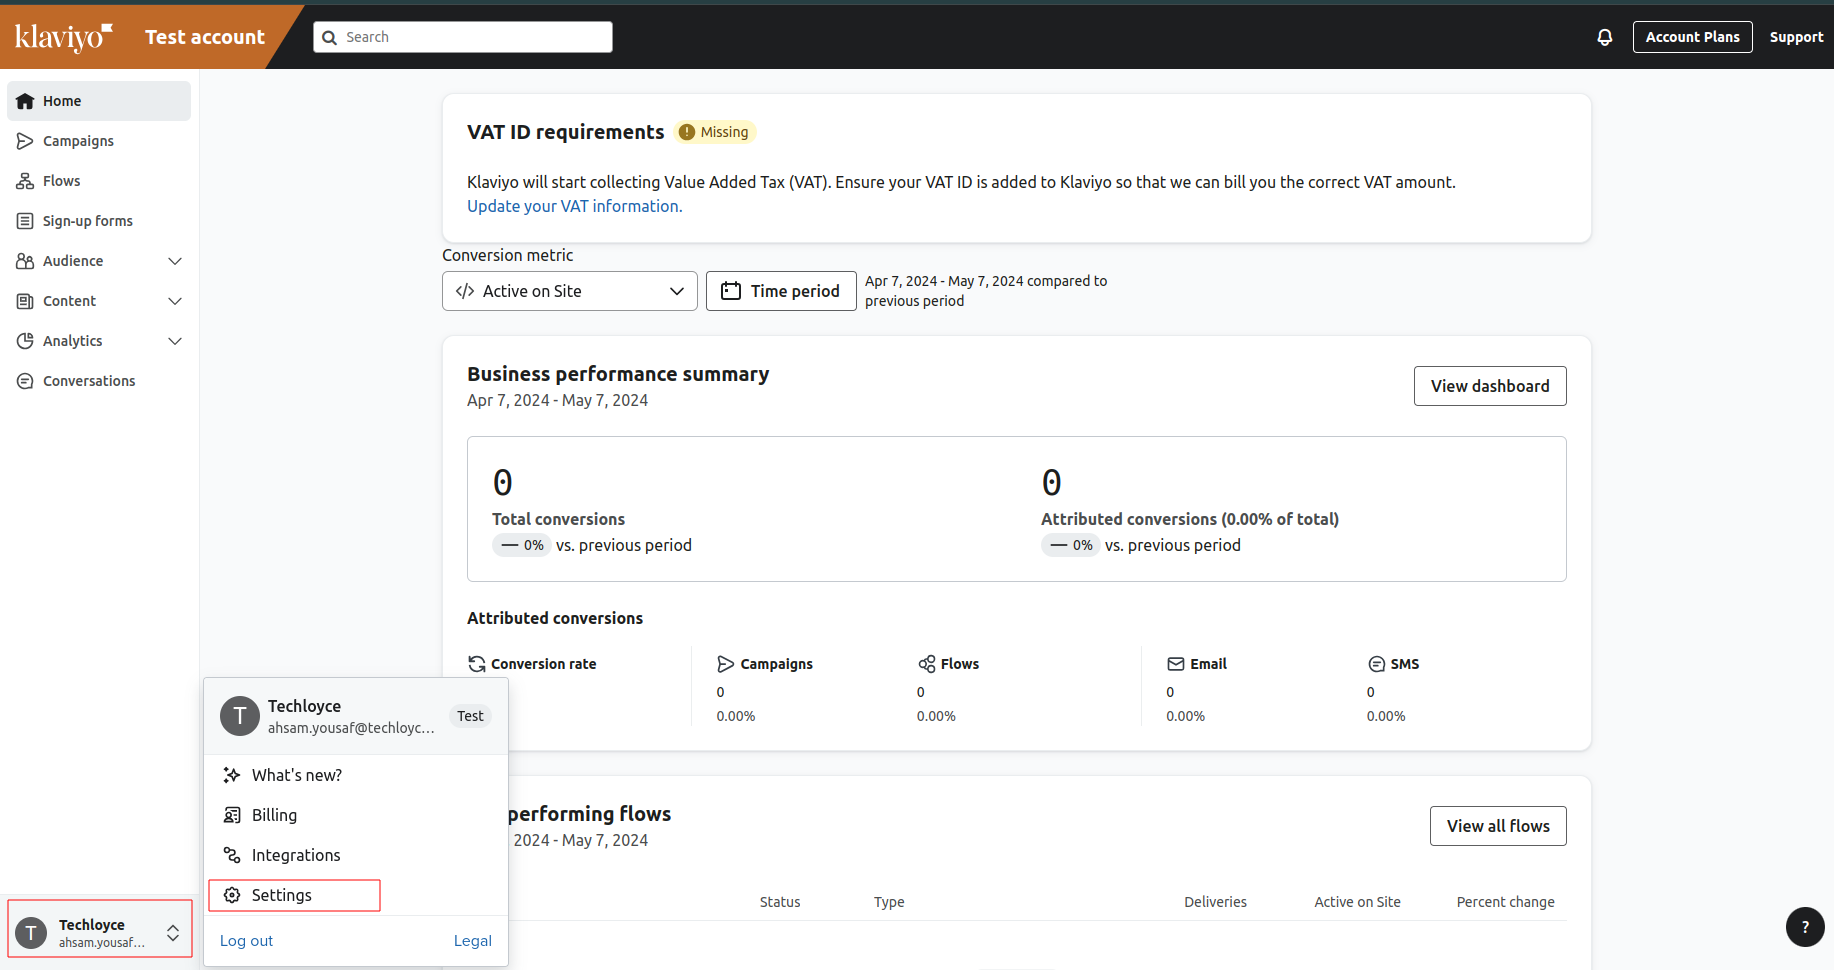Viewport: 1834px width, 970px height.
Task: Click the Home house icon
Action: [x=25, y=101]
